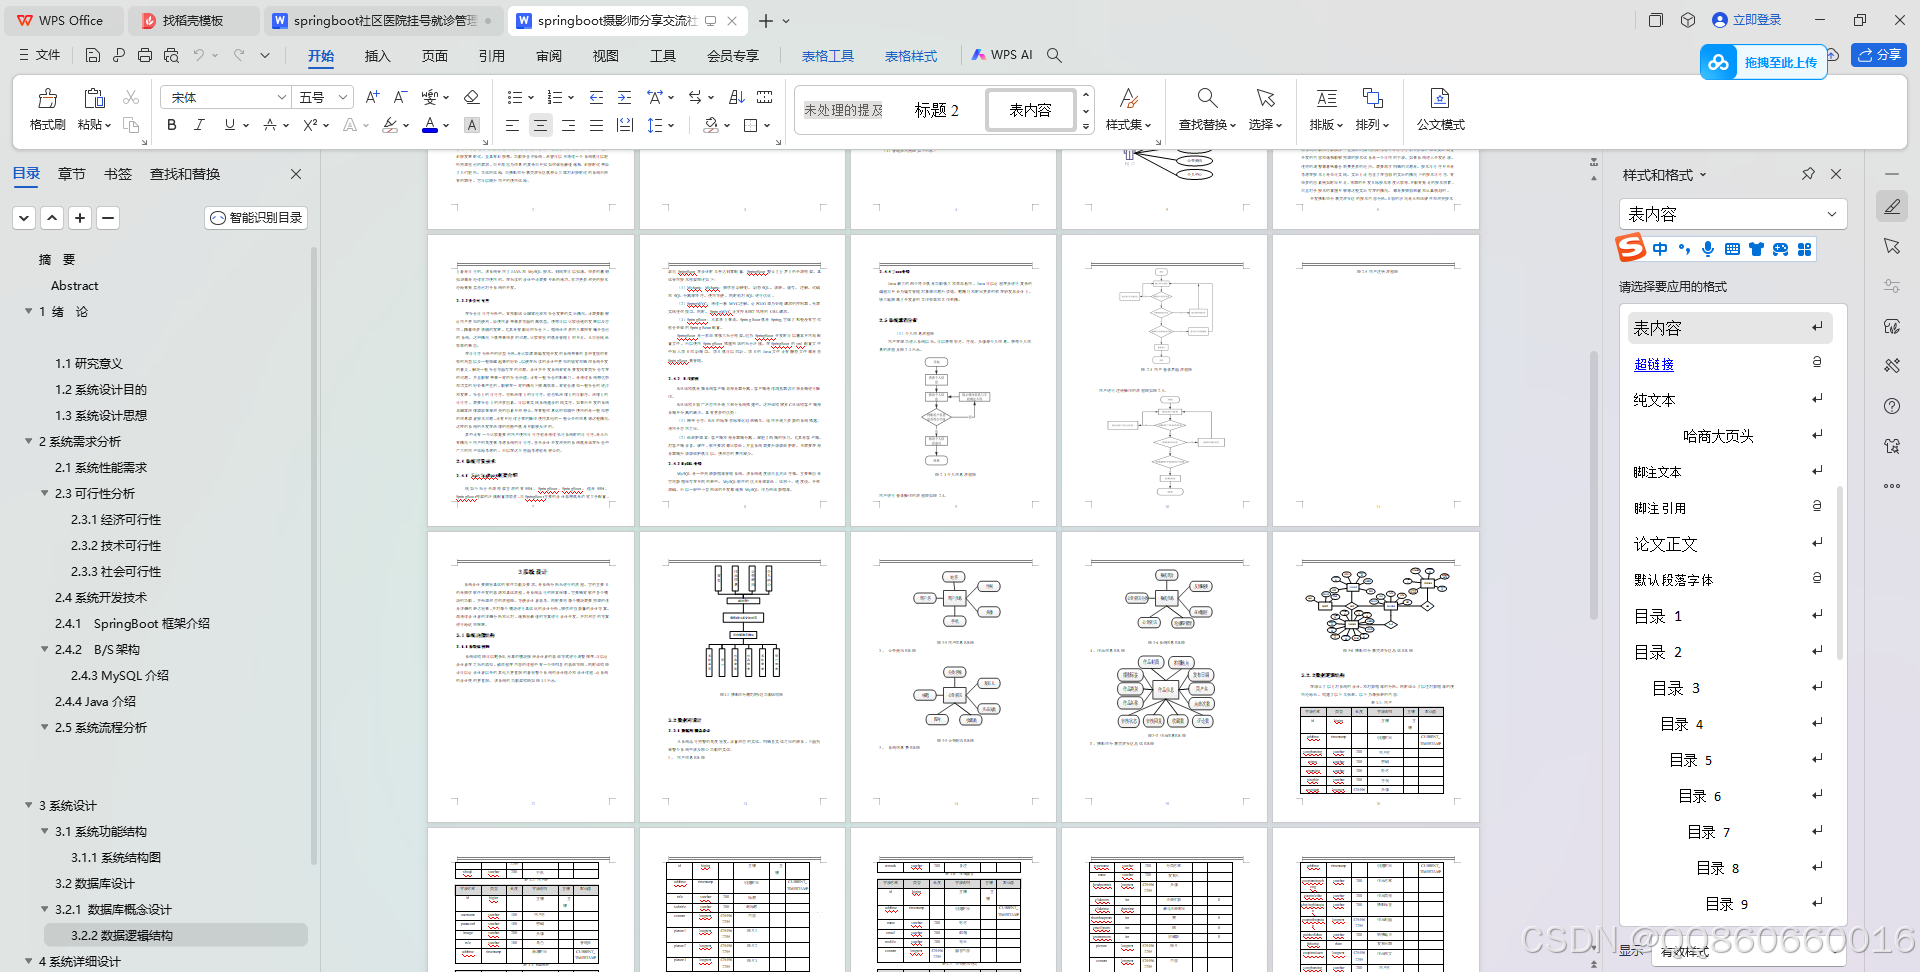
Task: Click the Increase Indent icon
Action: tap(624, 97)
